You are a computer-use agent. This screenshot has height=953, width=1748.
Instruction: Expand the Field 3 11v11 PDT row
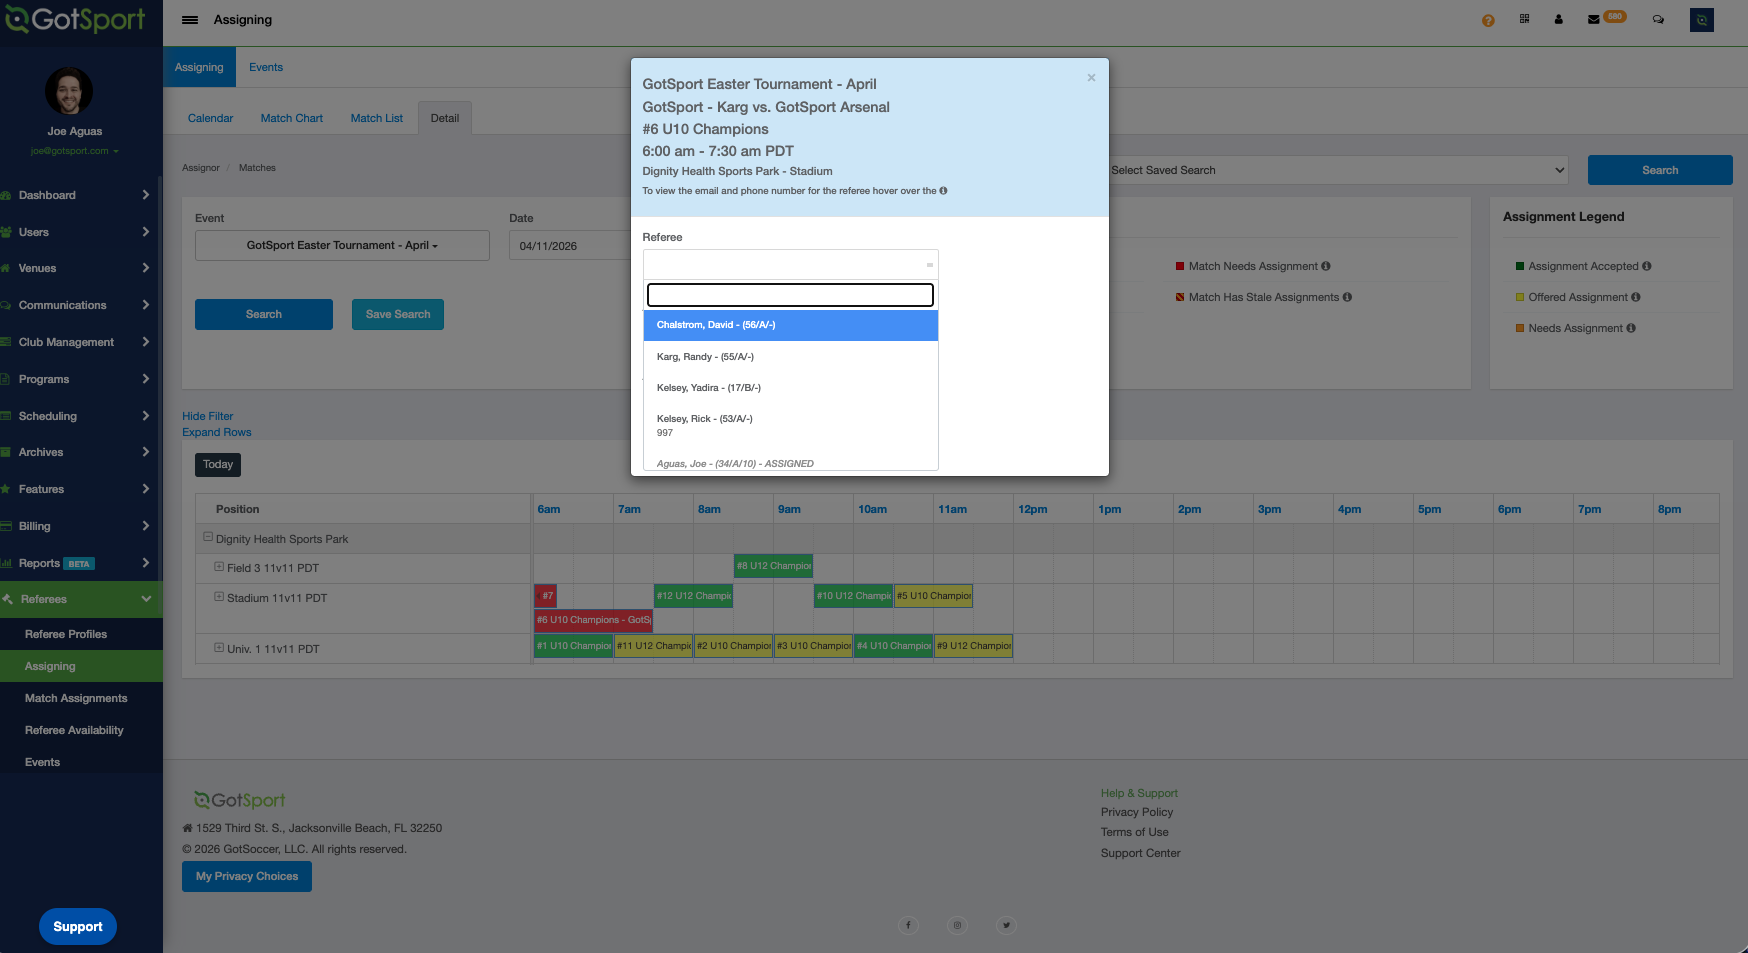pos(219,567)
